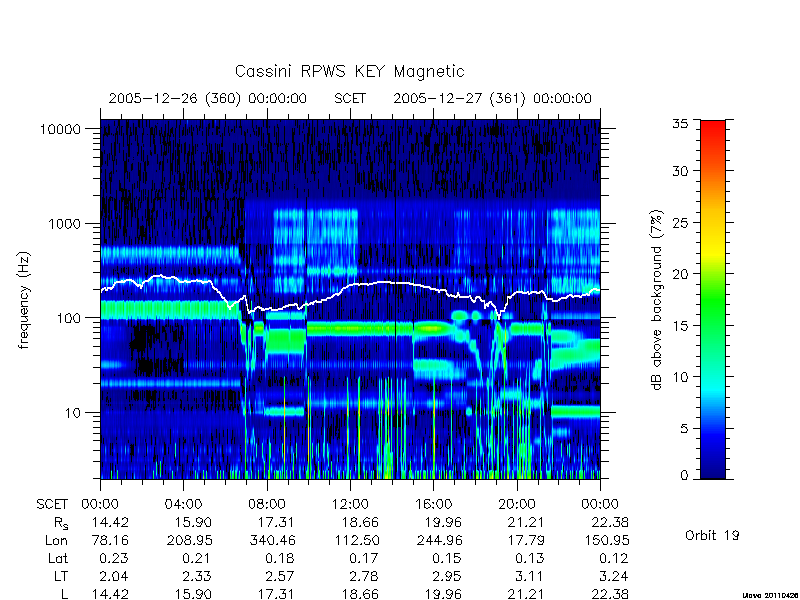Click the '0' color scale label
The image size is (800, 600).
[684, 476]
